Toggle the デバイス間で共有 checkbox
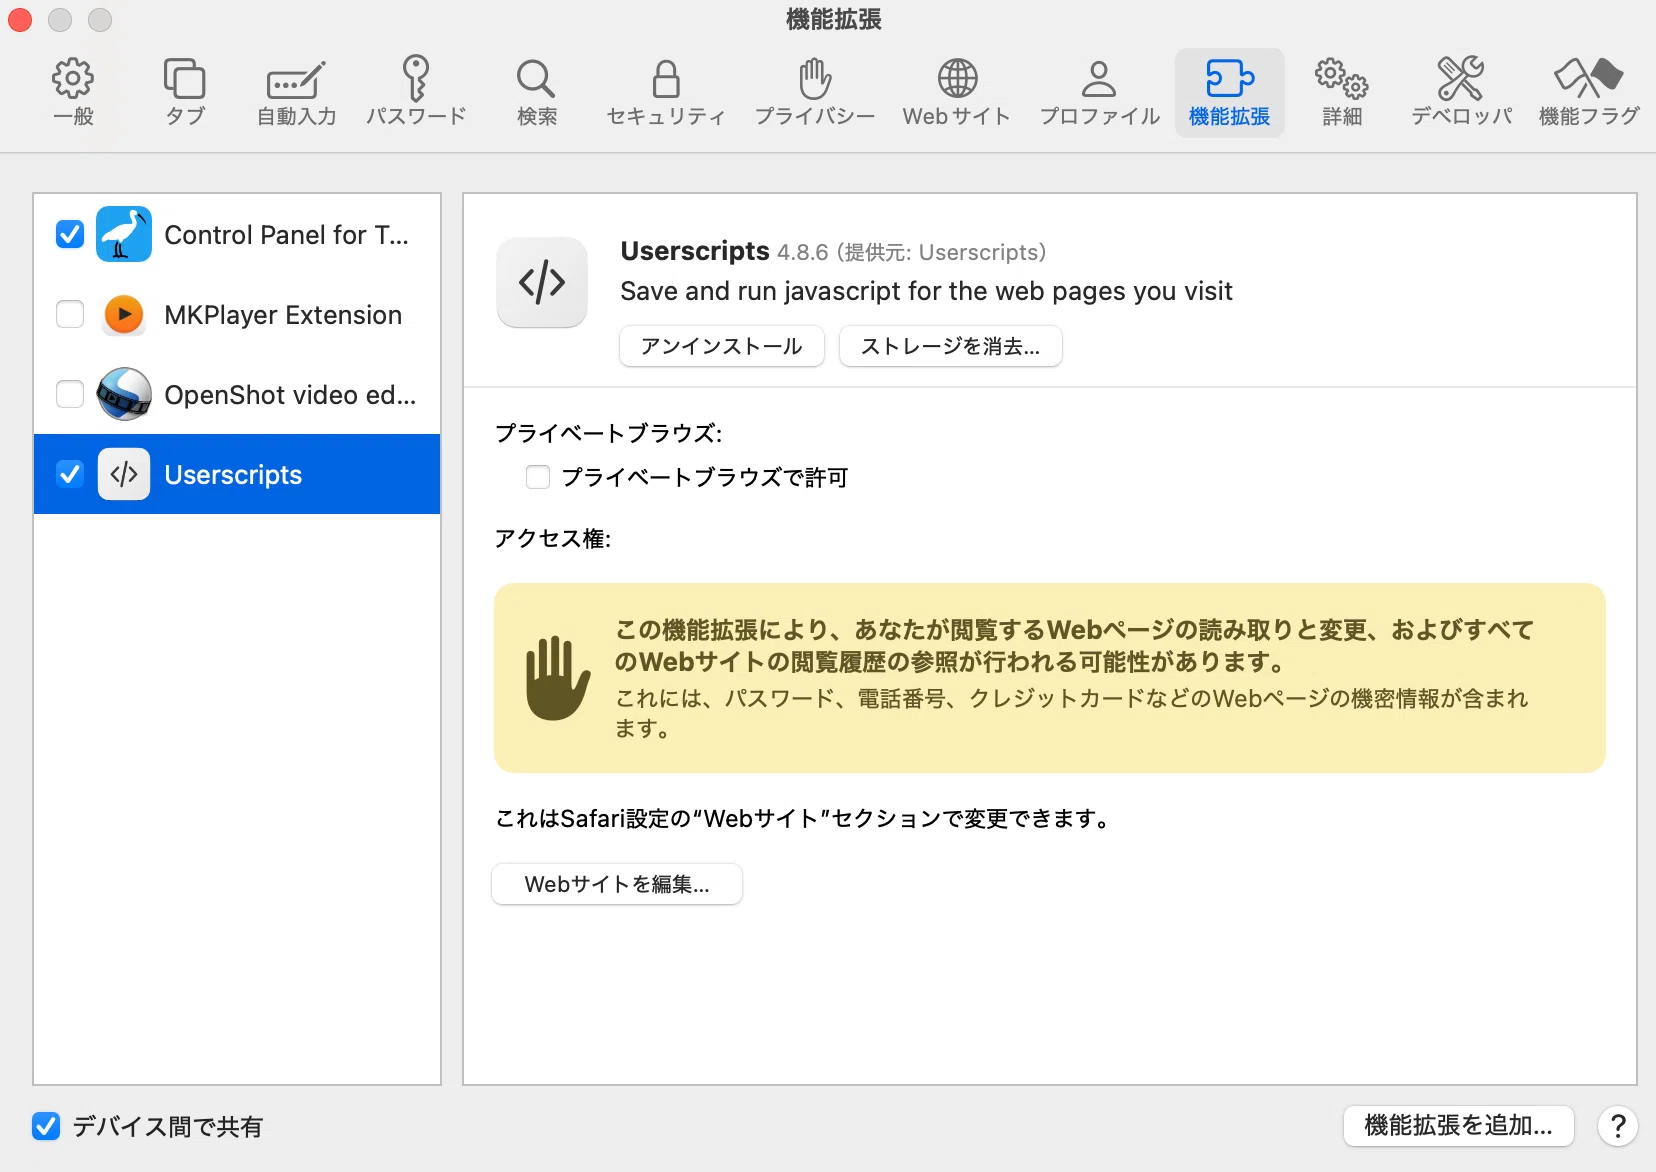Image resolution: width=1656 pixels, height=1172 pixels. point(46,1126)
